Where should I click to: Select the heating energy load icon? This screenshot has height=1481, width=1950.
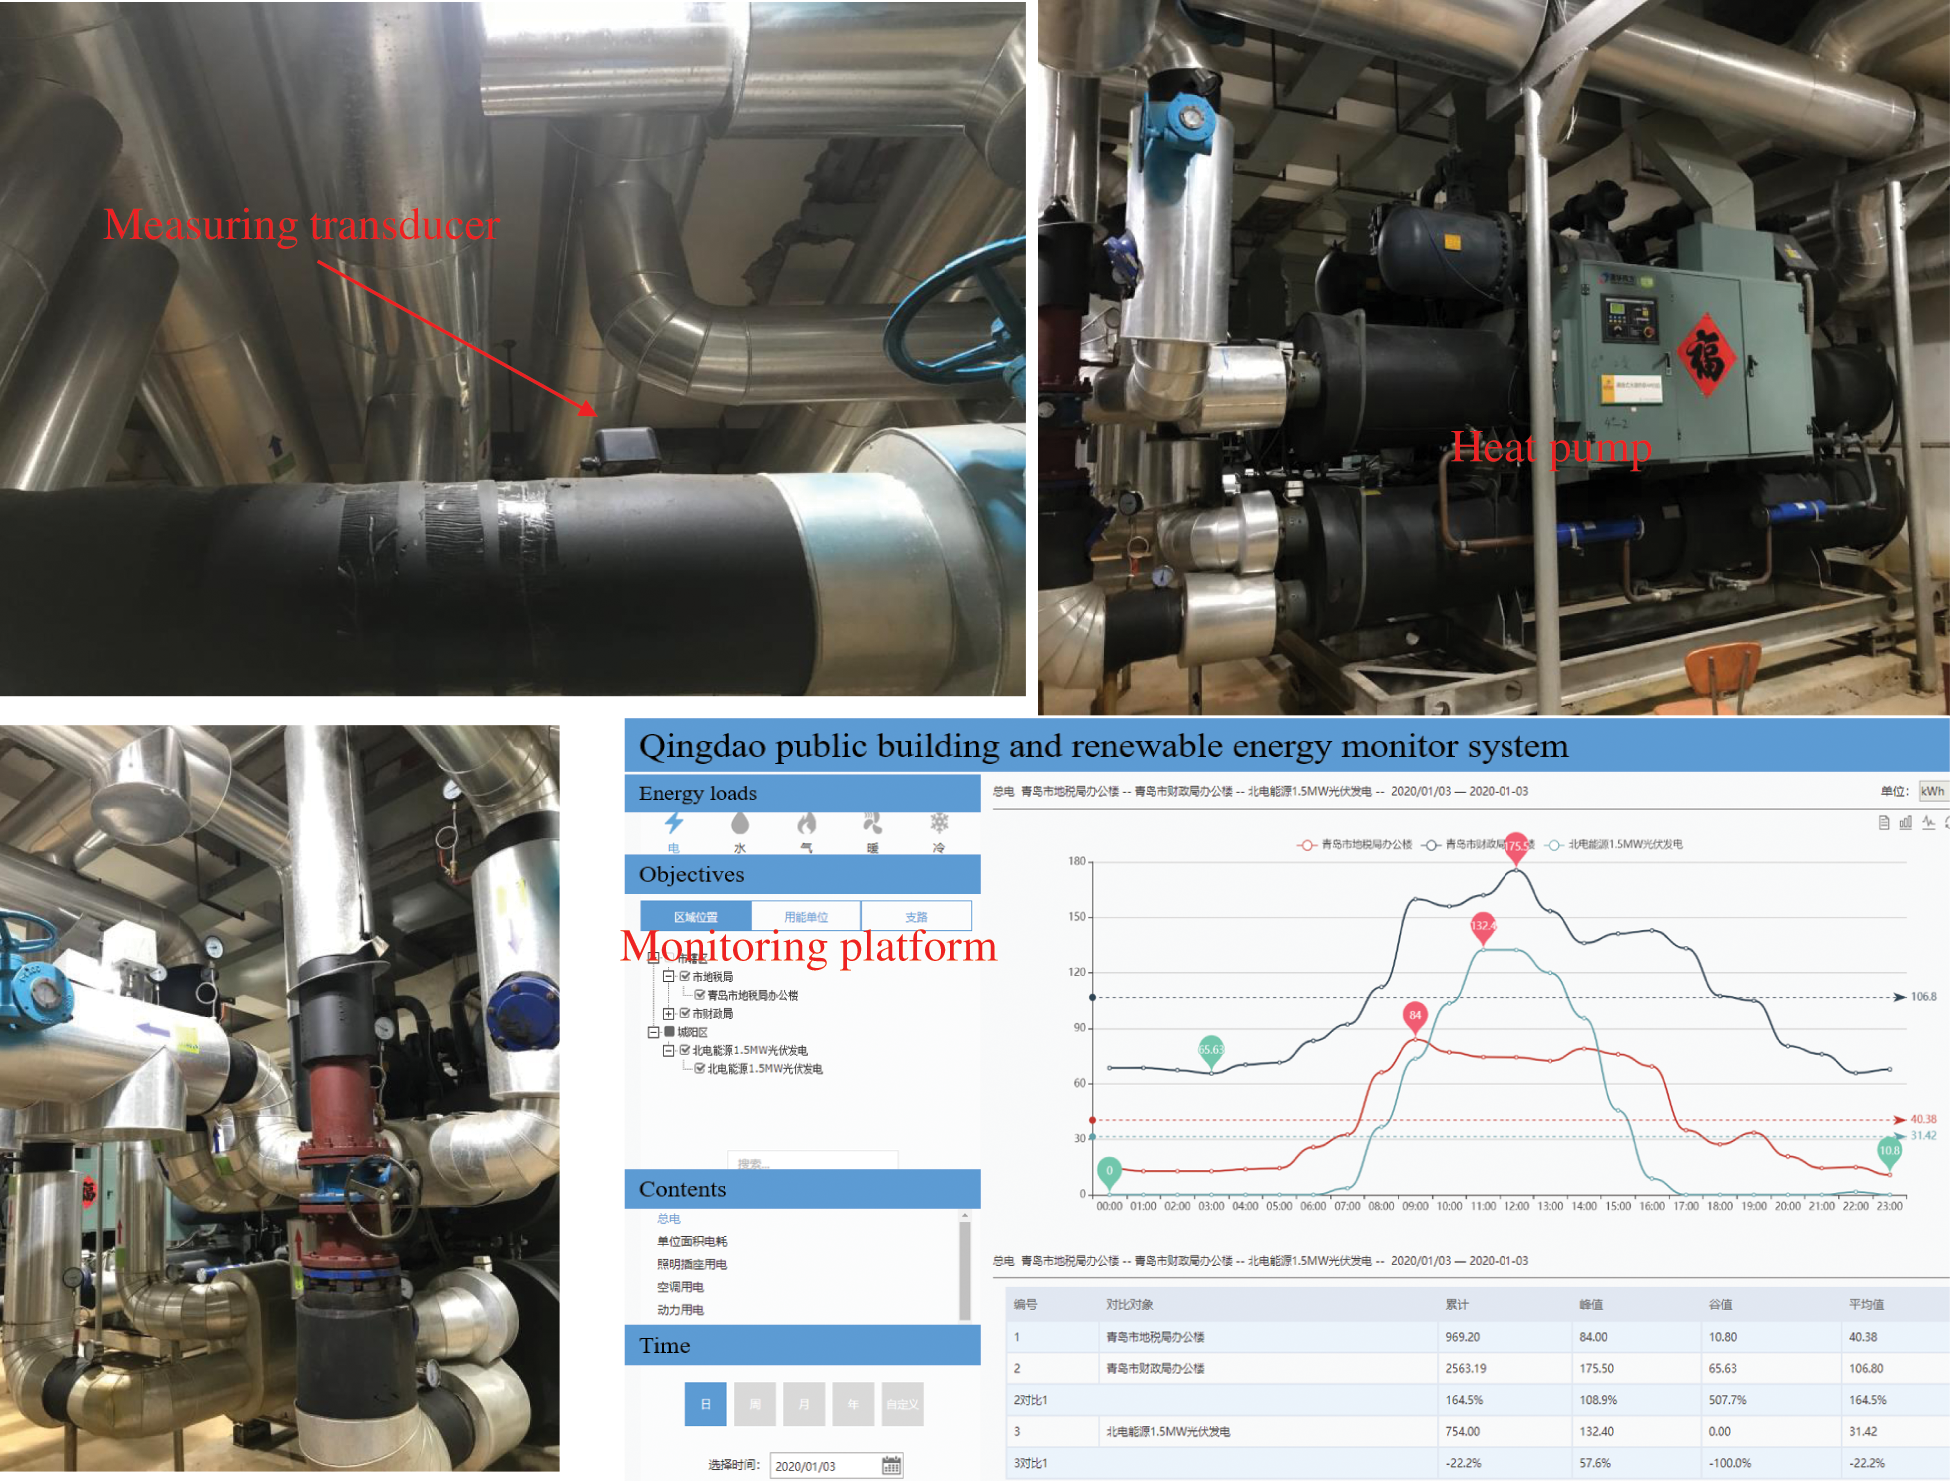point(872,824)
